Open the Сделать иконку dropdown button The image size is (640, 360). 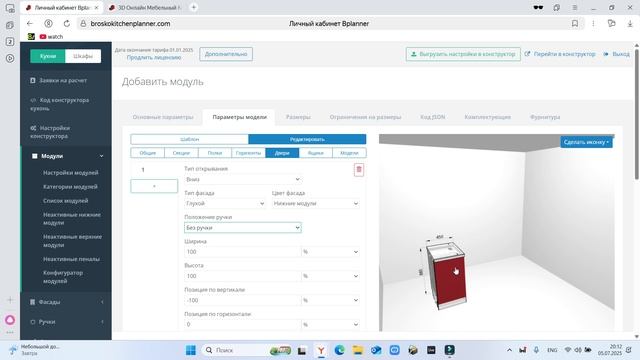587,142
